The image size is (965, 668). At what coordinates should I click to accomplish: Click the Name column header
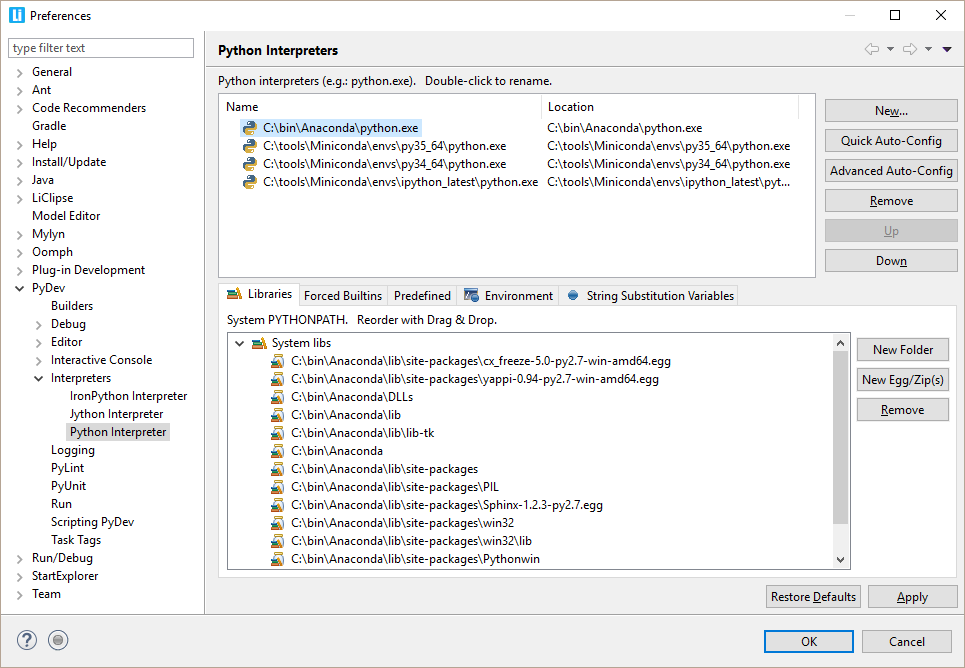click(380, 107)
